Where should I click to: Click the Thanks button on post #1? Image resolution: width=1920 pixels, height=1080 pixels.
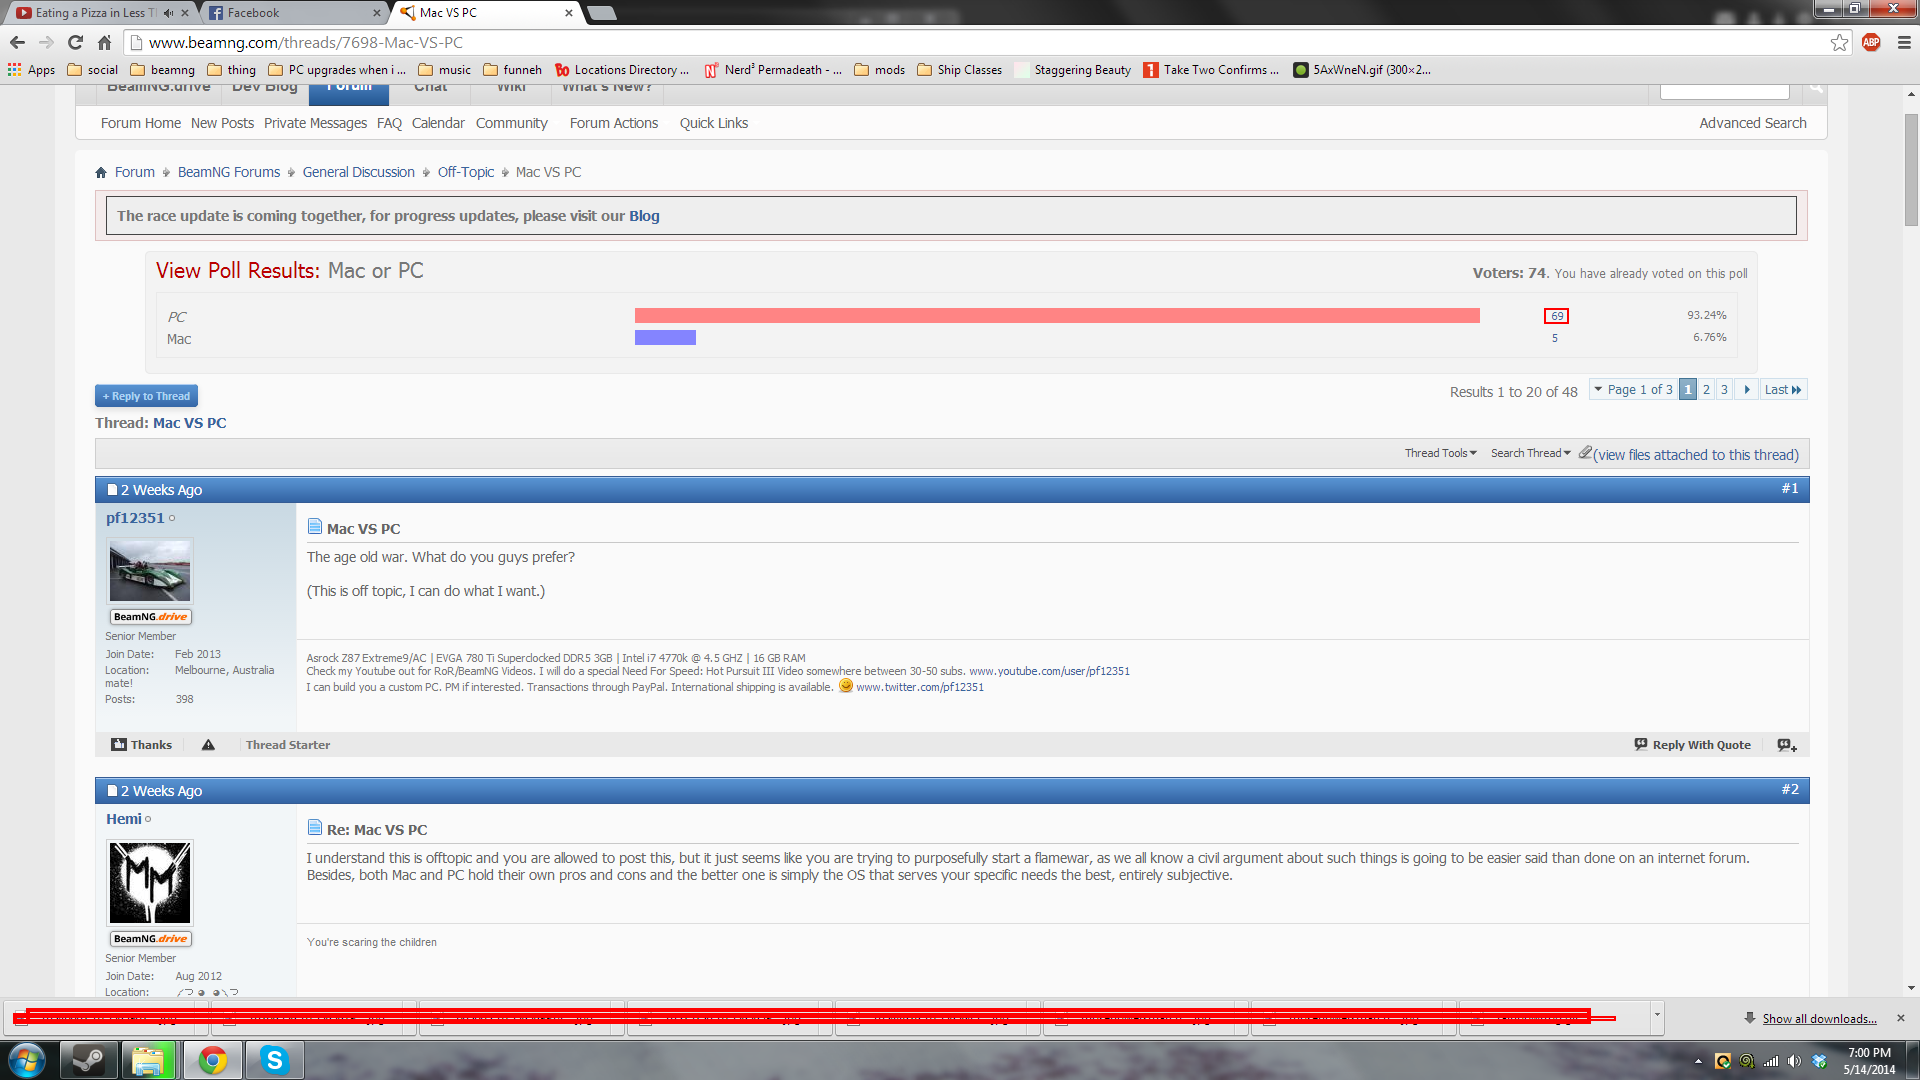pyautogui.click(x=141, y=745)
